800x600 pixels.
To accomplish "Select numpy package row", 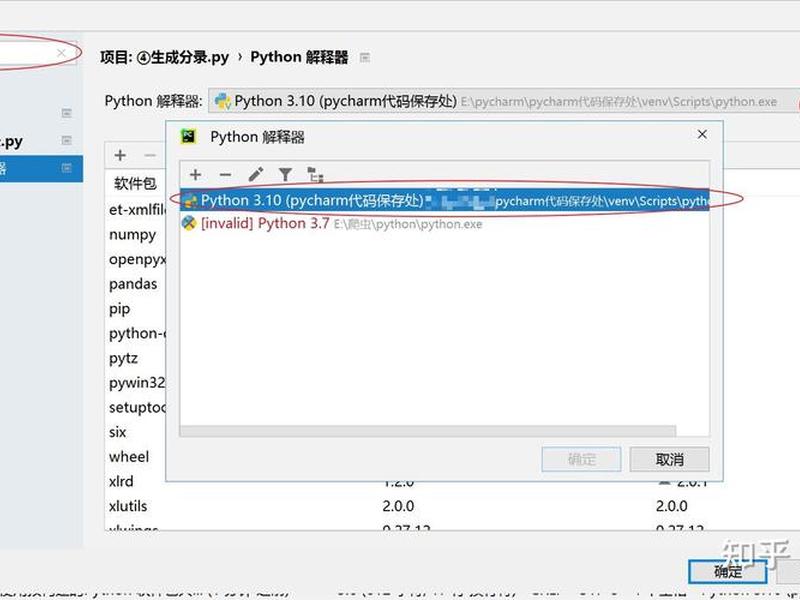I will pyautogui.click(x=133, y=235).
